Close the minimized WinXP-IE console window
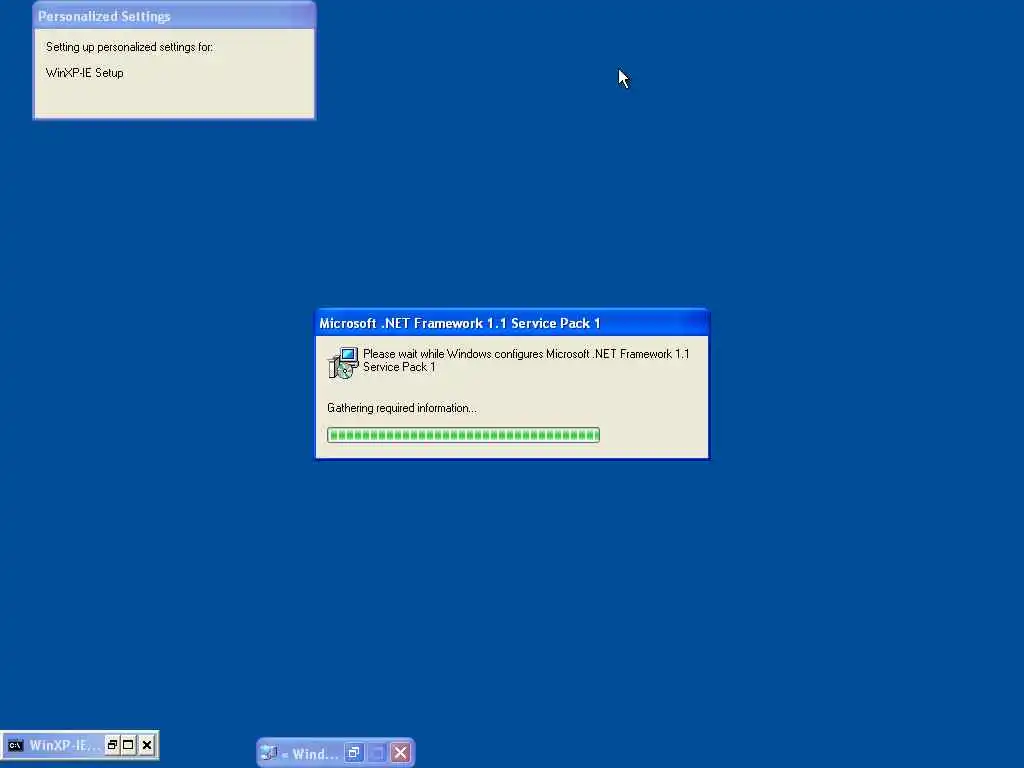Image resolution: width=1024 pixels, height=768 pixels. click(147, 744)
